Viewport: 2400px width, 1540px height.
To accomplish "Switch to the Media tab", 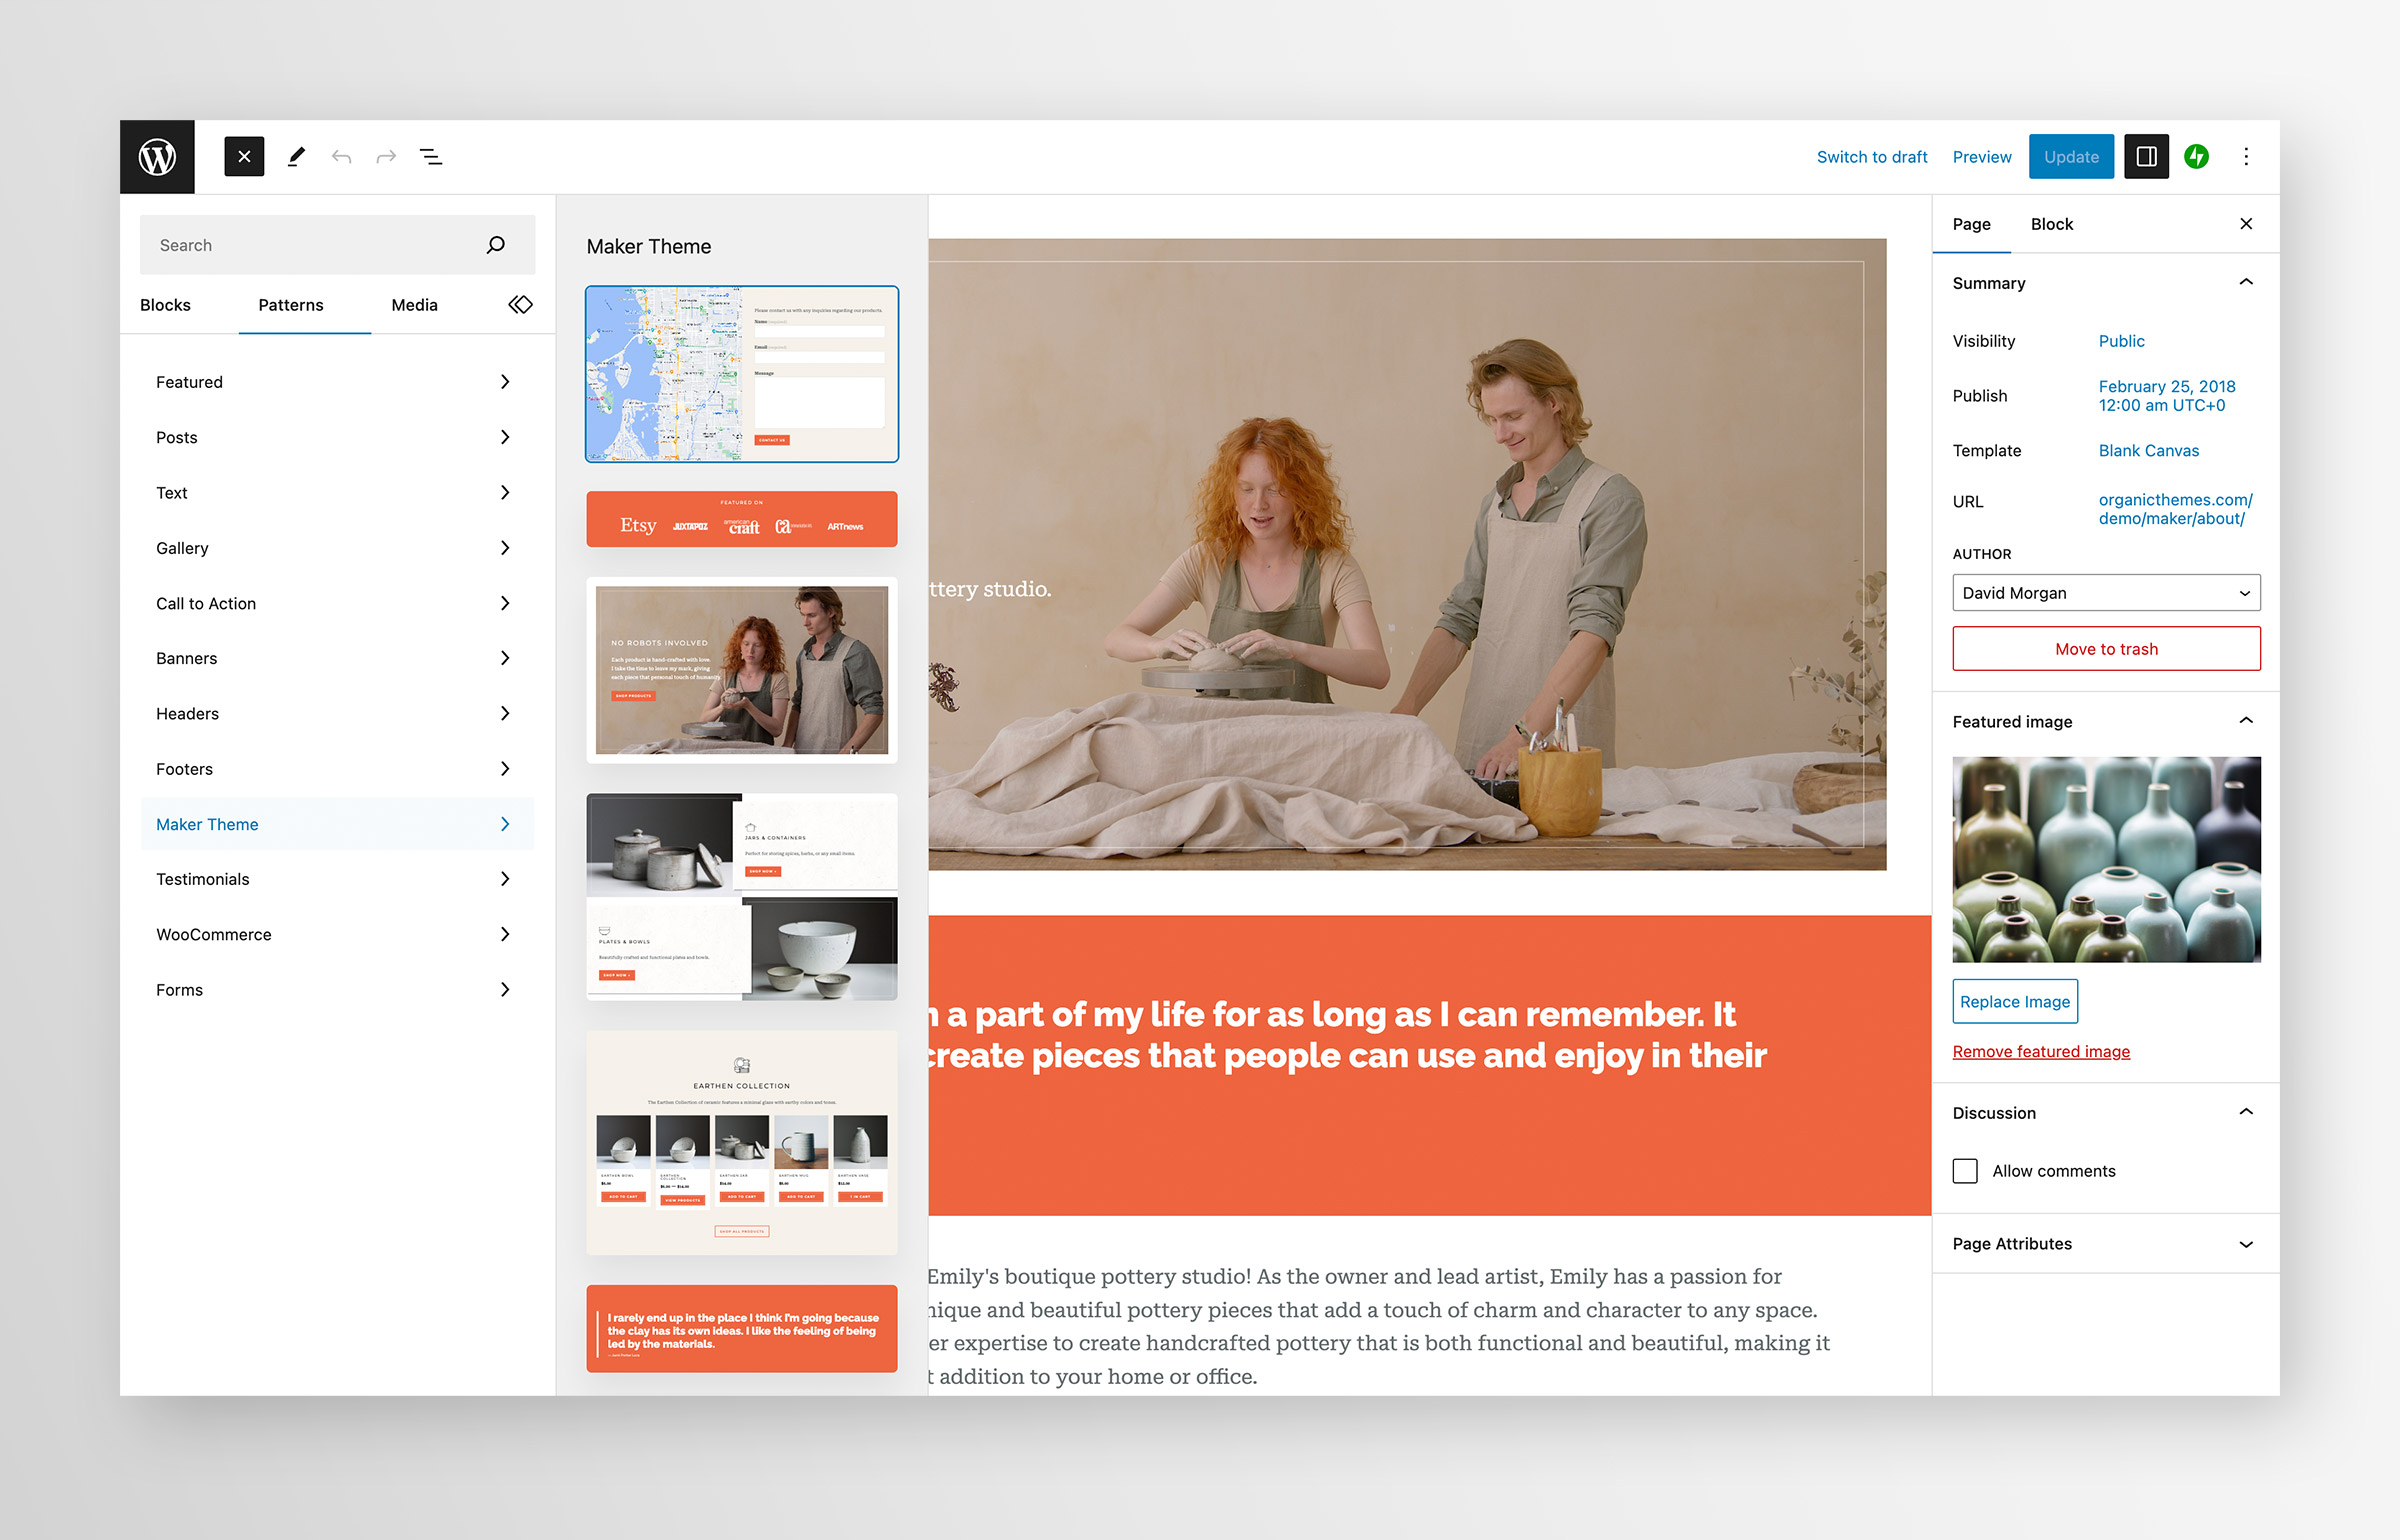I will (x=414, y=305).
